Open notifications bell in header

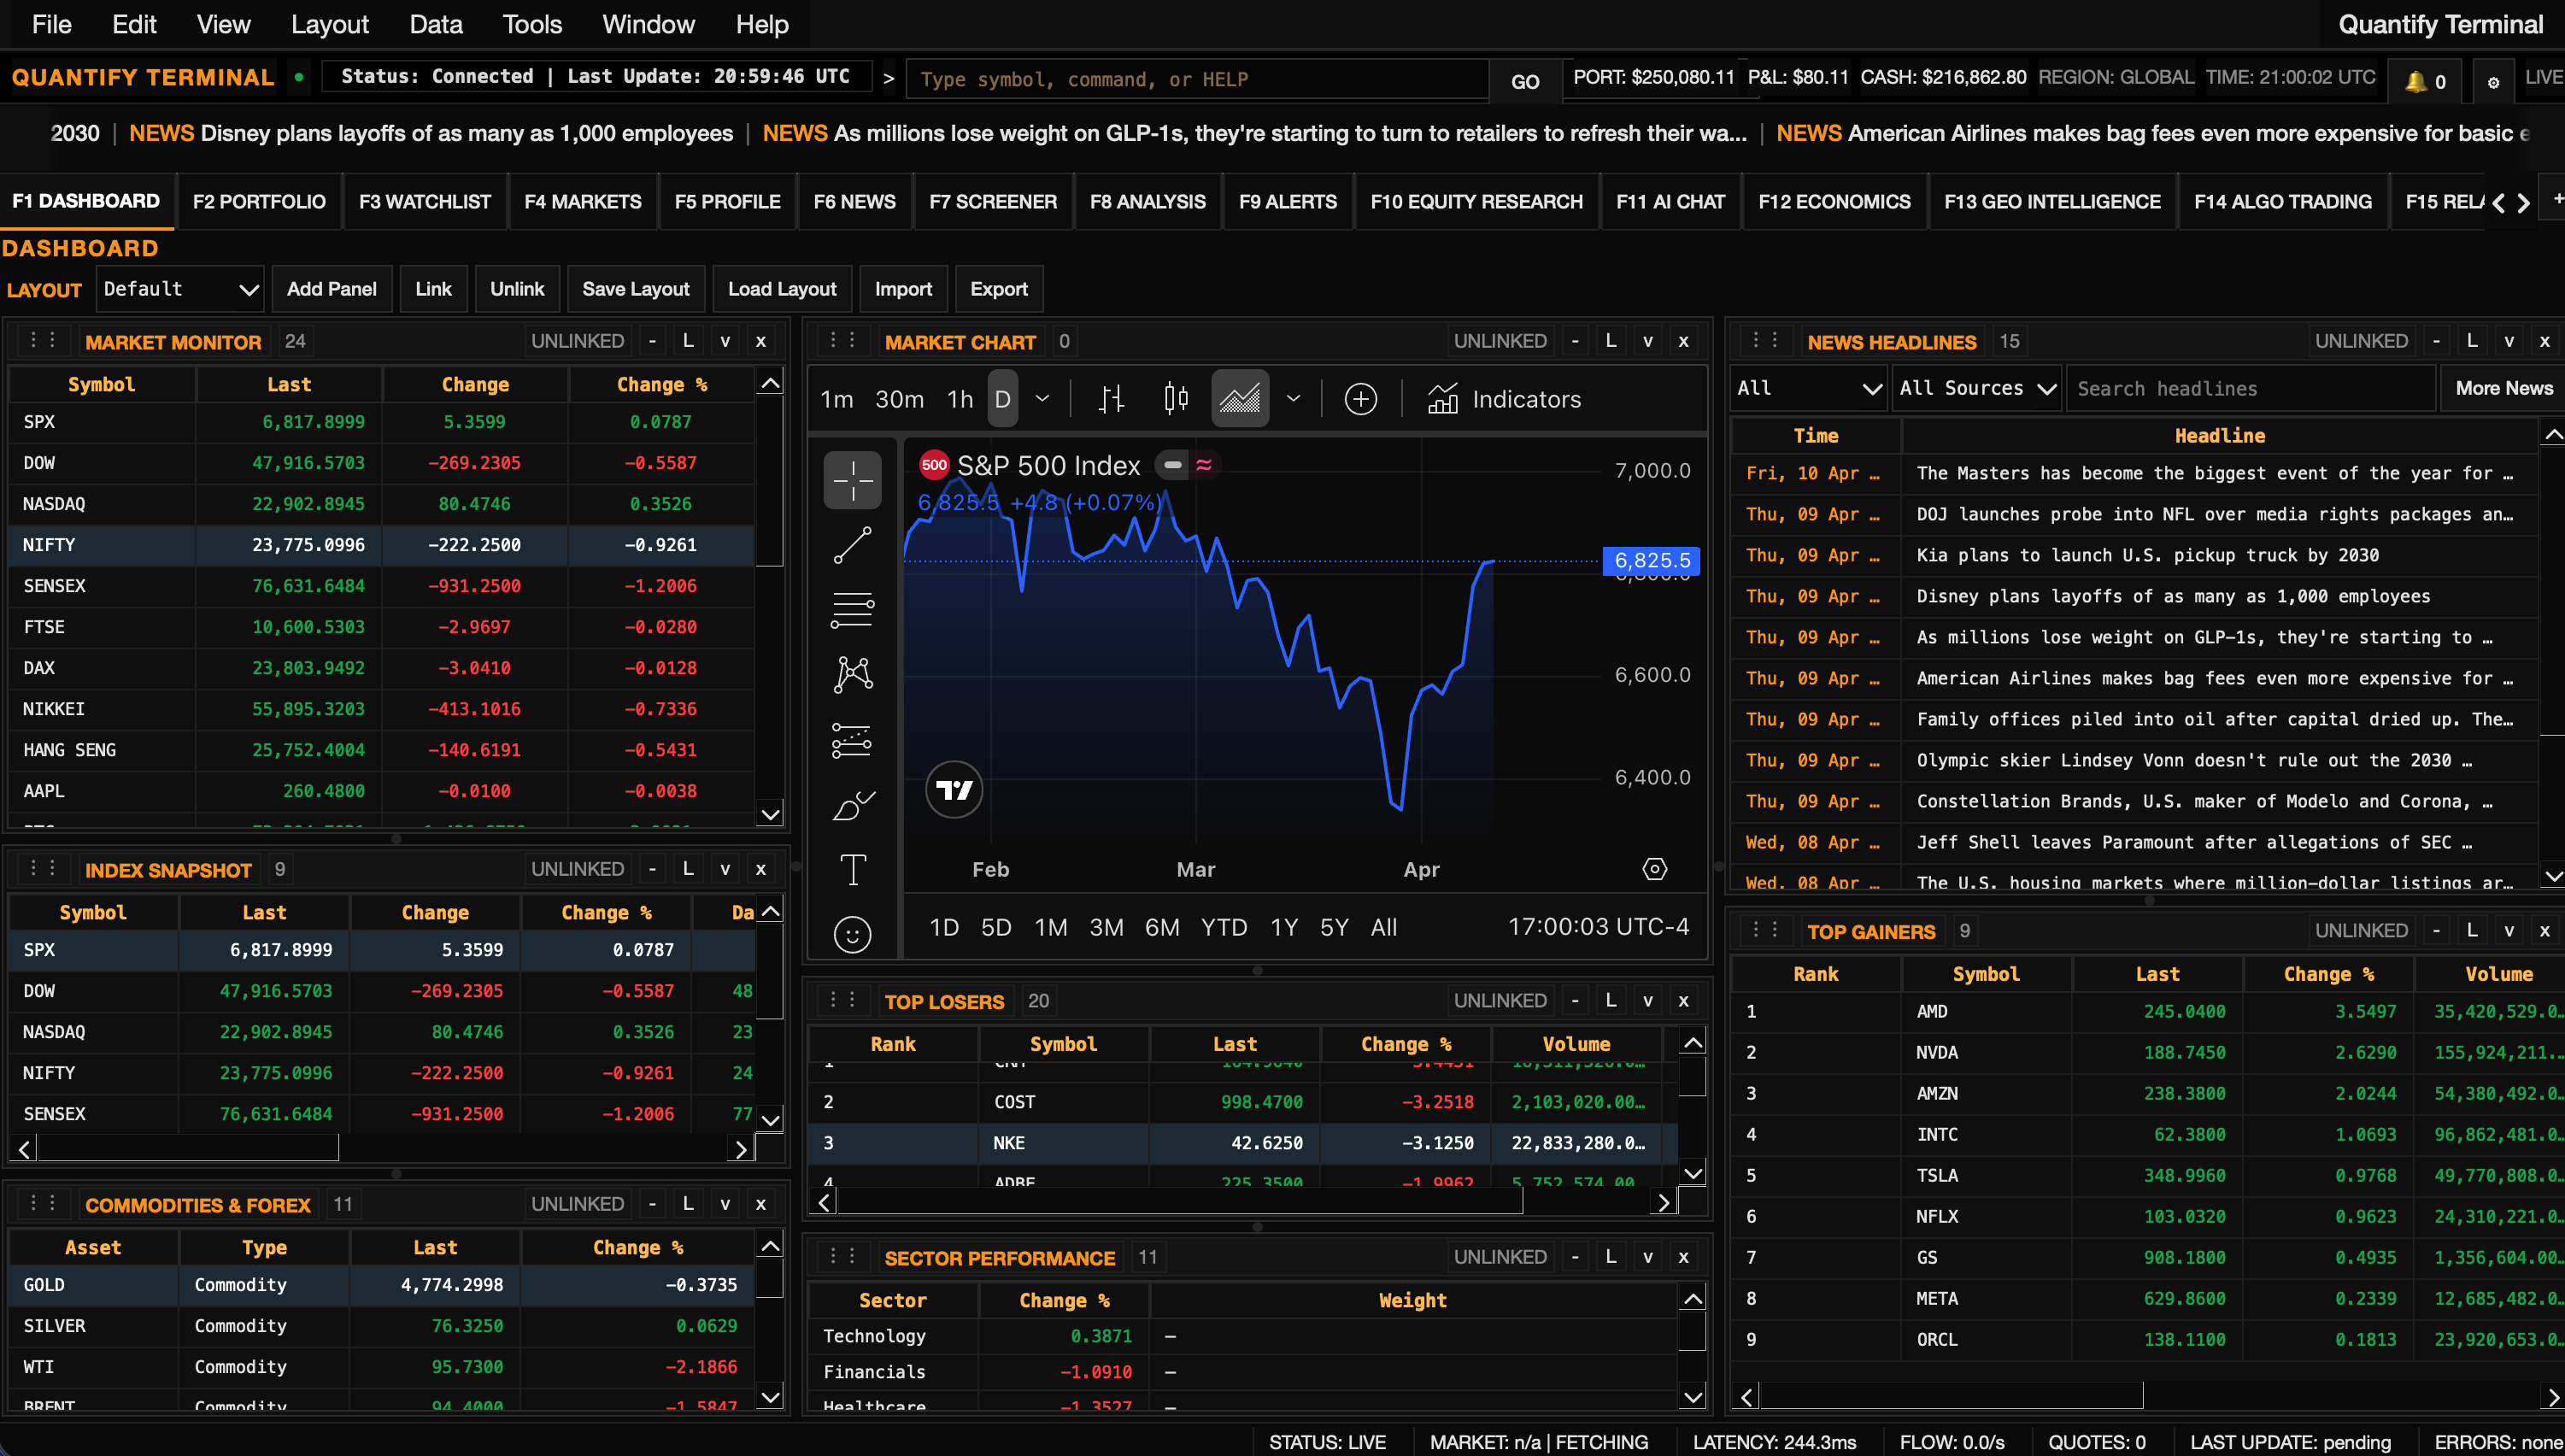point(2425,81)
